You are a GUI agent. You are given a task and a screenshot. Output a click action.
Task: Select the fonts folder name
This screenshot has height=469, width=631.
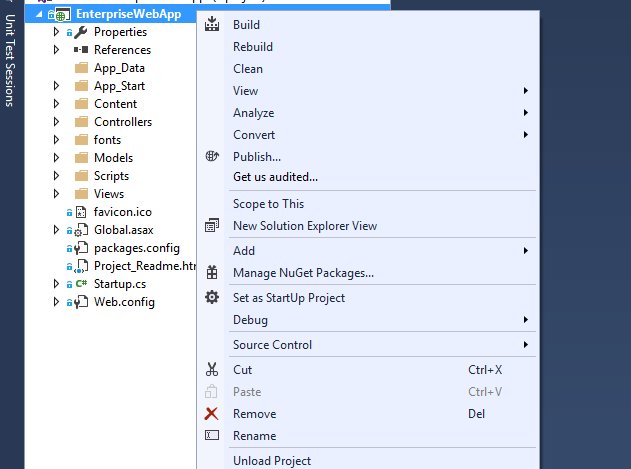[x=107, y=140]
